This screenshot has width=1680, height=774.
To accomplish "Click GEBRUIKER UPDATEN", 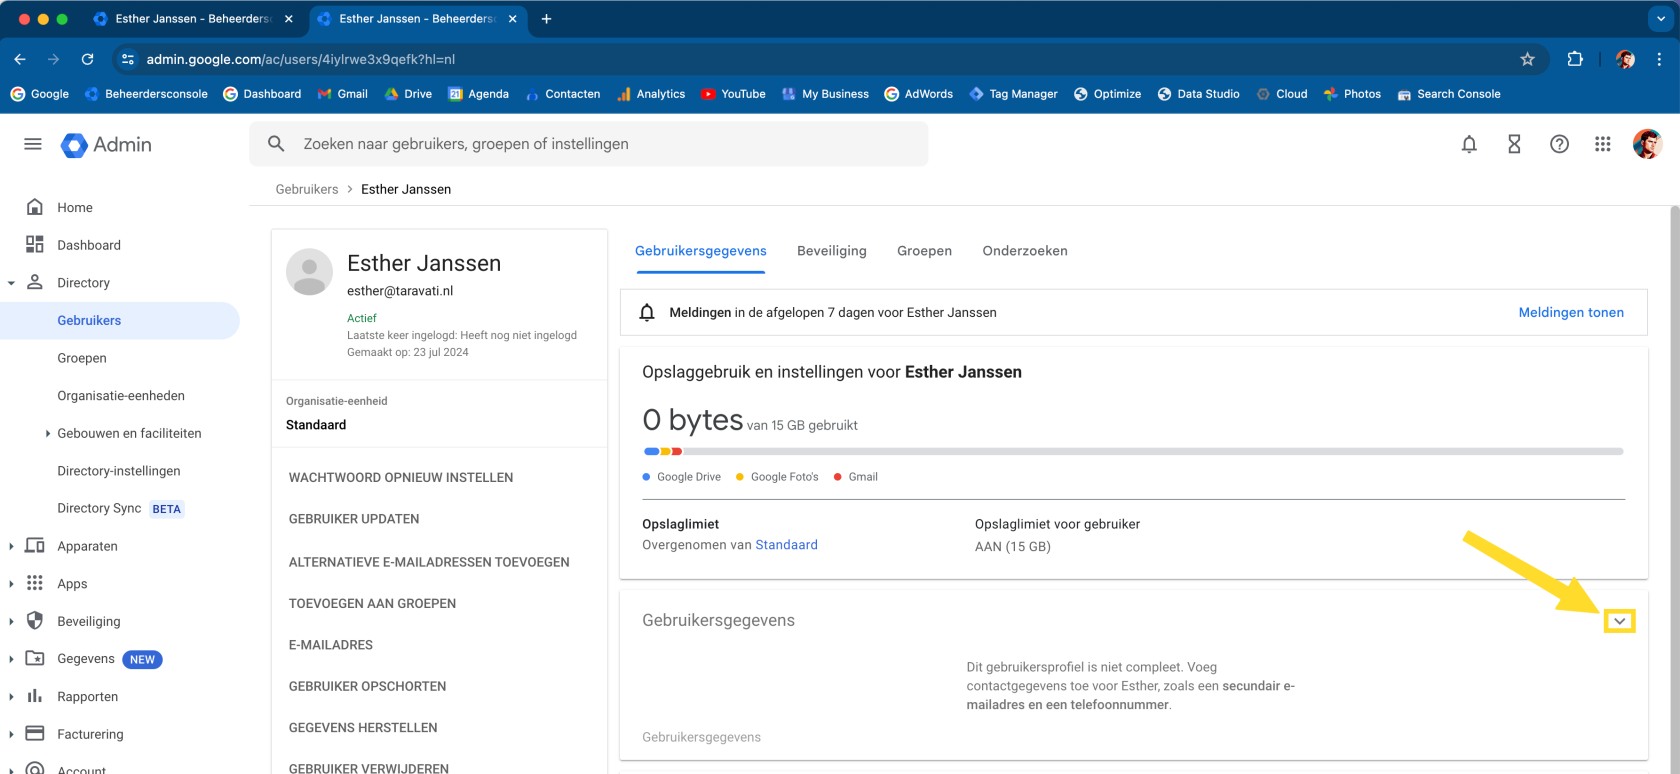I will point(354,519).
